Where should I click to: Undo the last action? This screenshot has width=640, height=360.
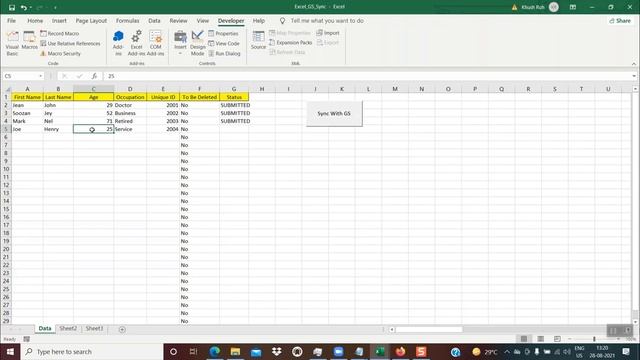pyautogui.click(x=23, y=7)
